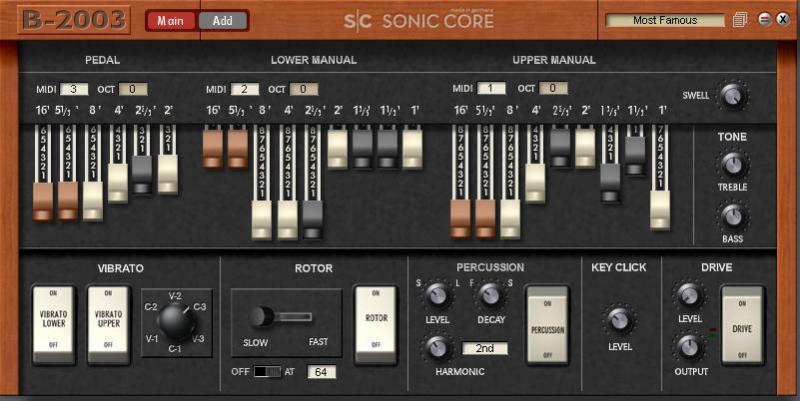
Task: Click the Lower Manual 1' drawbar handle
Action: pos(412,148)
